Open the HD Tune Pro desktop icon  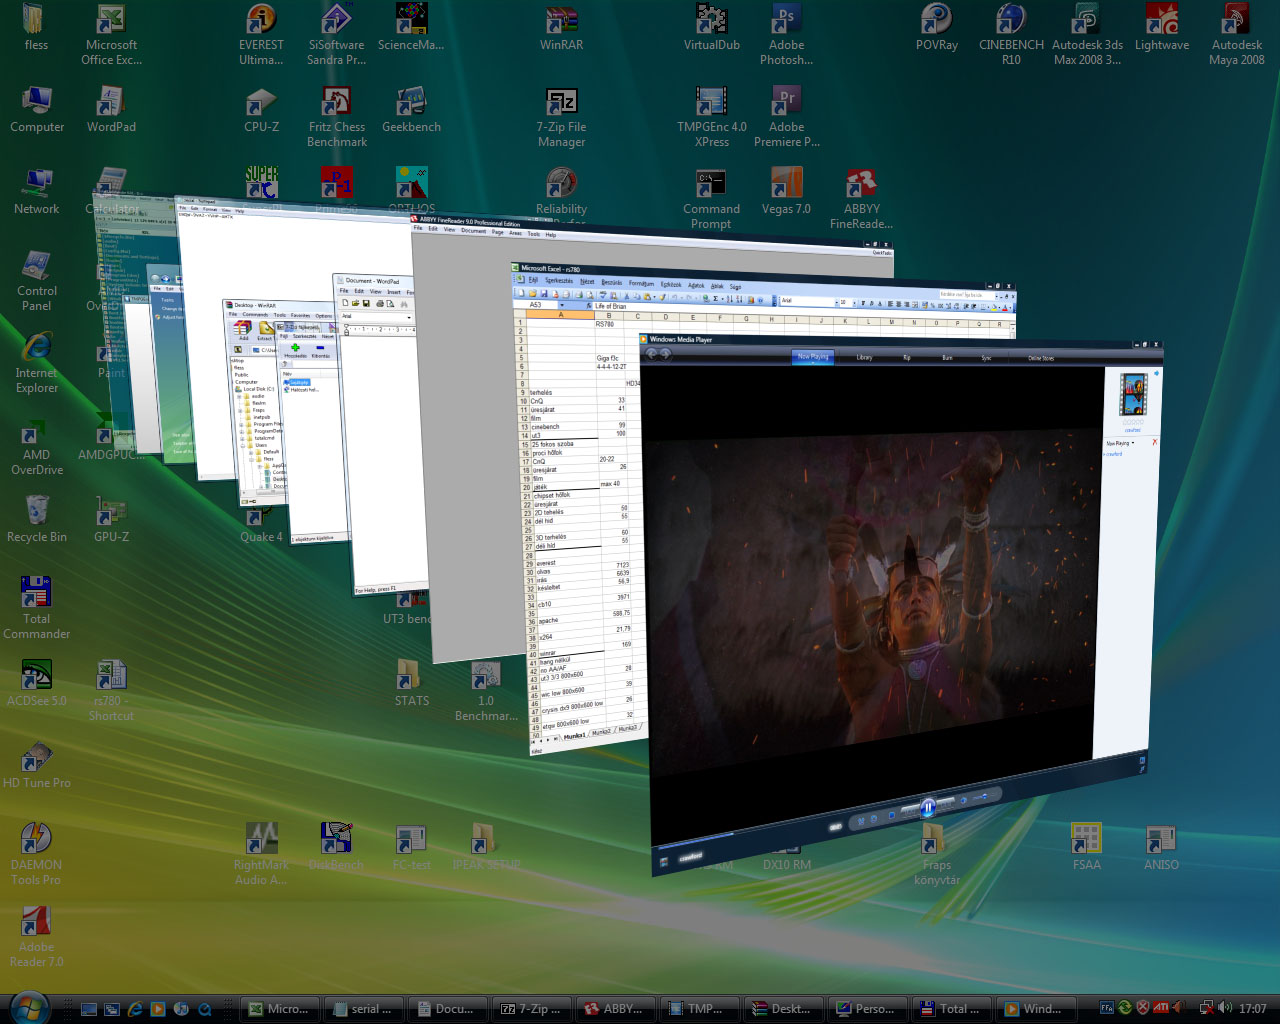click(x=36, y=766)
